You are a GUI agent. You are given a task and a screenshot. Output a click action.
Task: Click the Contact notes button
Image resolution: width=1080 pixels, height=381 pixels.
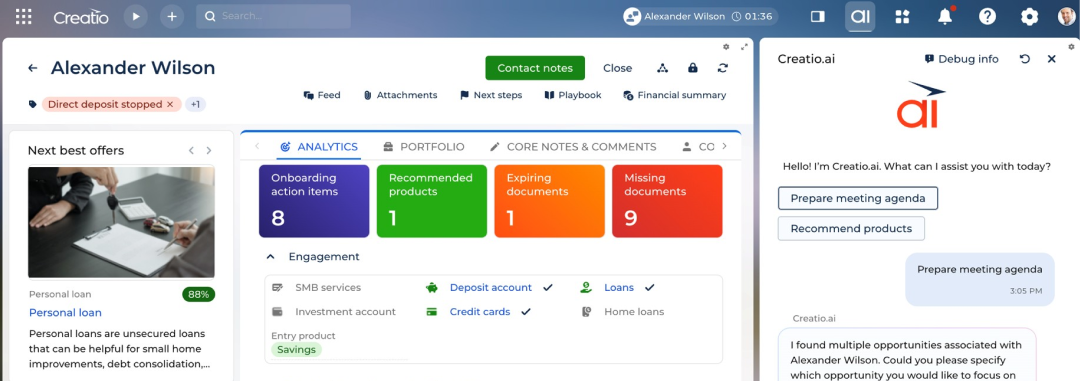[534, 68]
